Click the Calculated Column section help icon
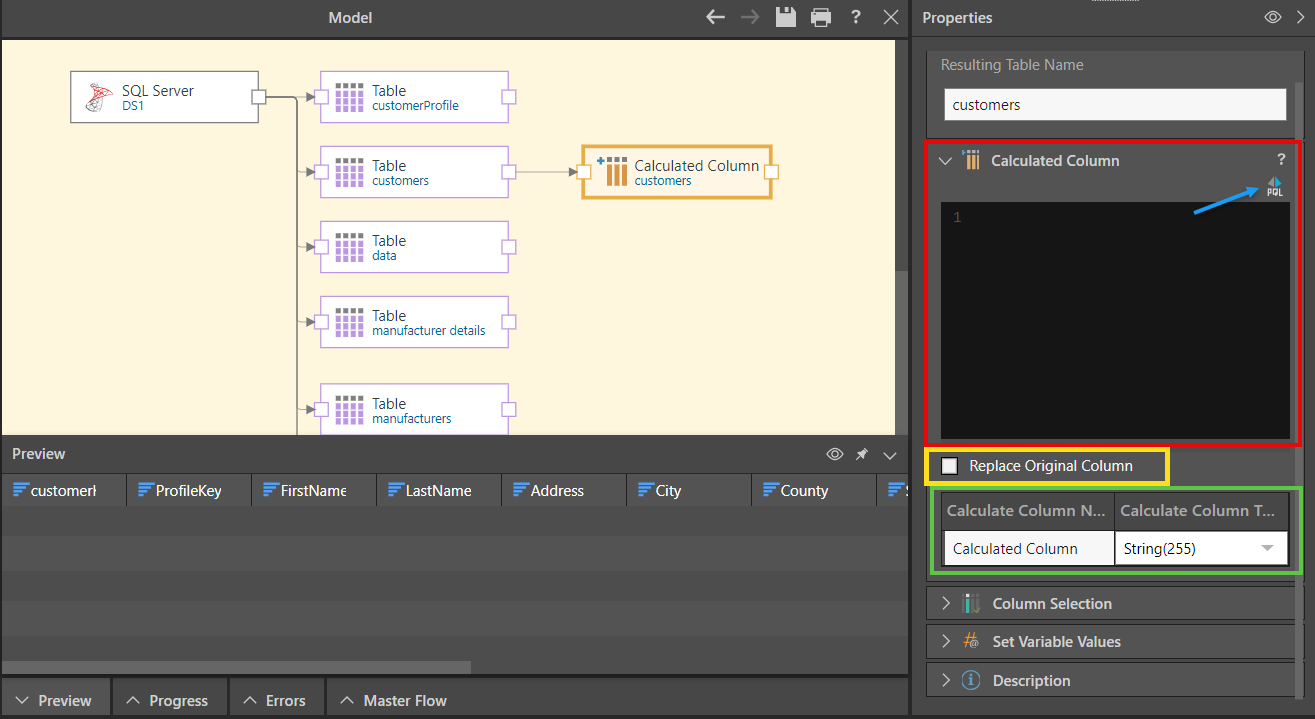 pyautogui.click(x=1281, y=160)
